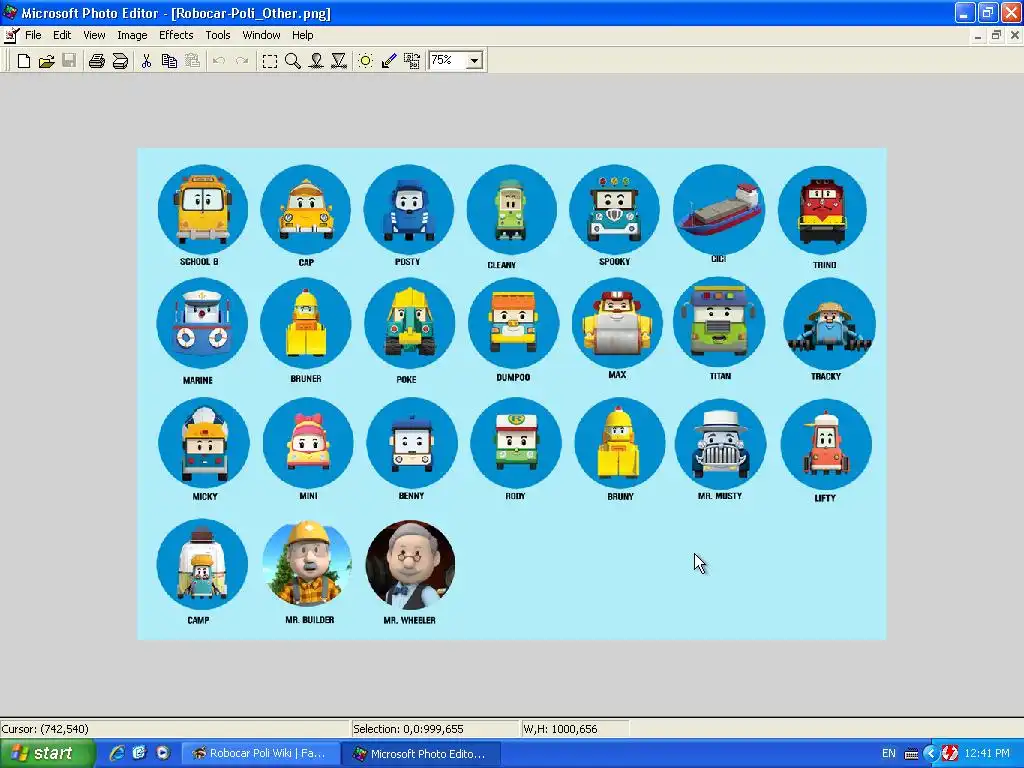Screen dimensions: 1024x768
Task: Click the greyed-out Paste clipboard icon
Action: [x=192, y=61]
